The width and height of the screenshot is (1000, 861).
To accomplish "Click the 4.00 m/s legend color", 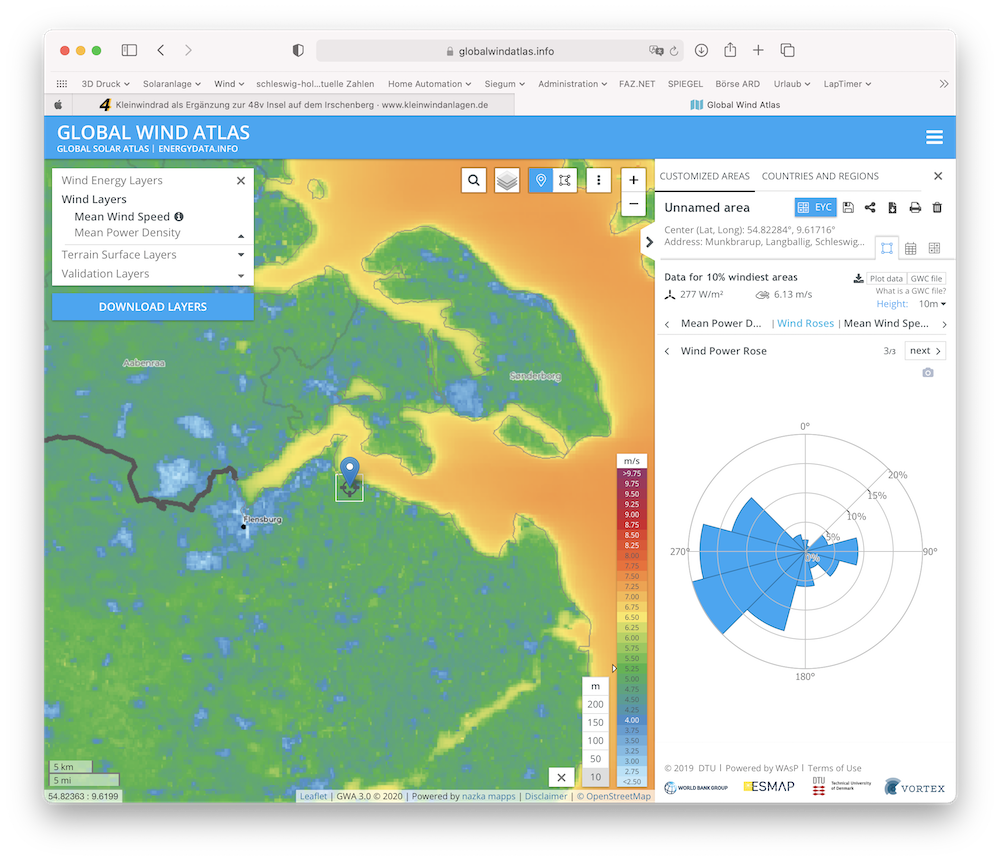I will point(631,720).
